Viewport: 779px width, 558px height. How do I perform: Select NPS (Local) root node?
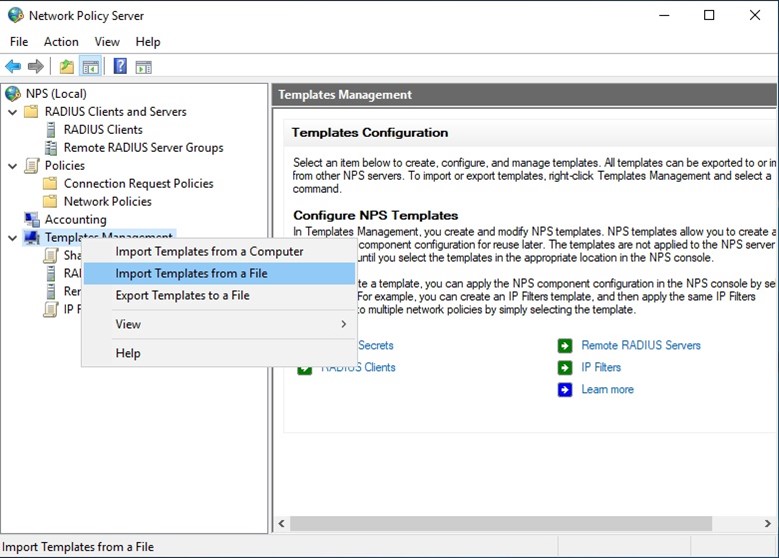pyautogui.click(x=56, y=93)
